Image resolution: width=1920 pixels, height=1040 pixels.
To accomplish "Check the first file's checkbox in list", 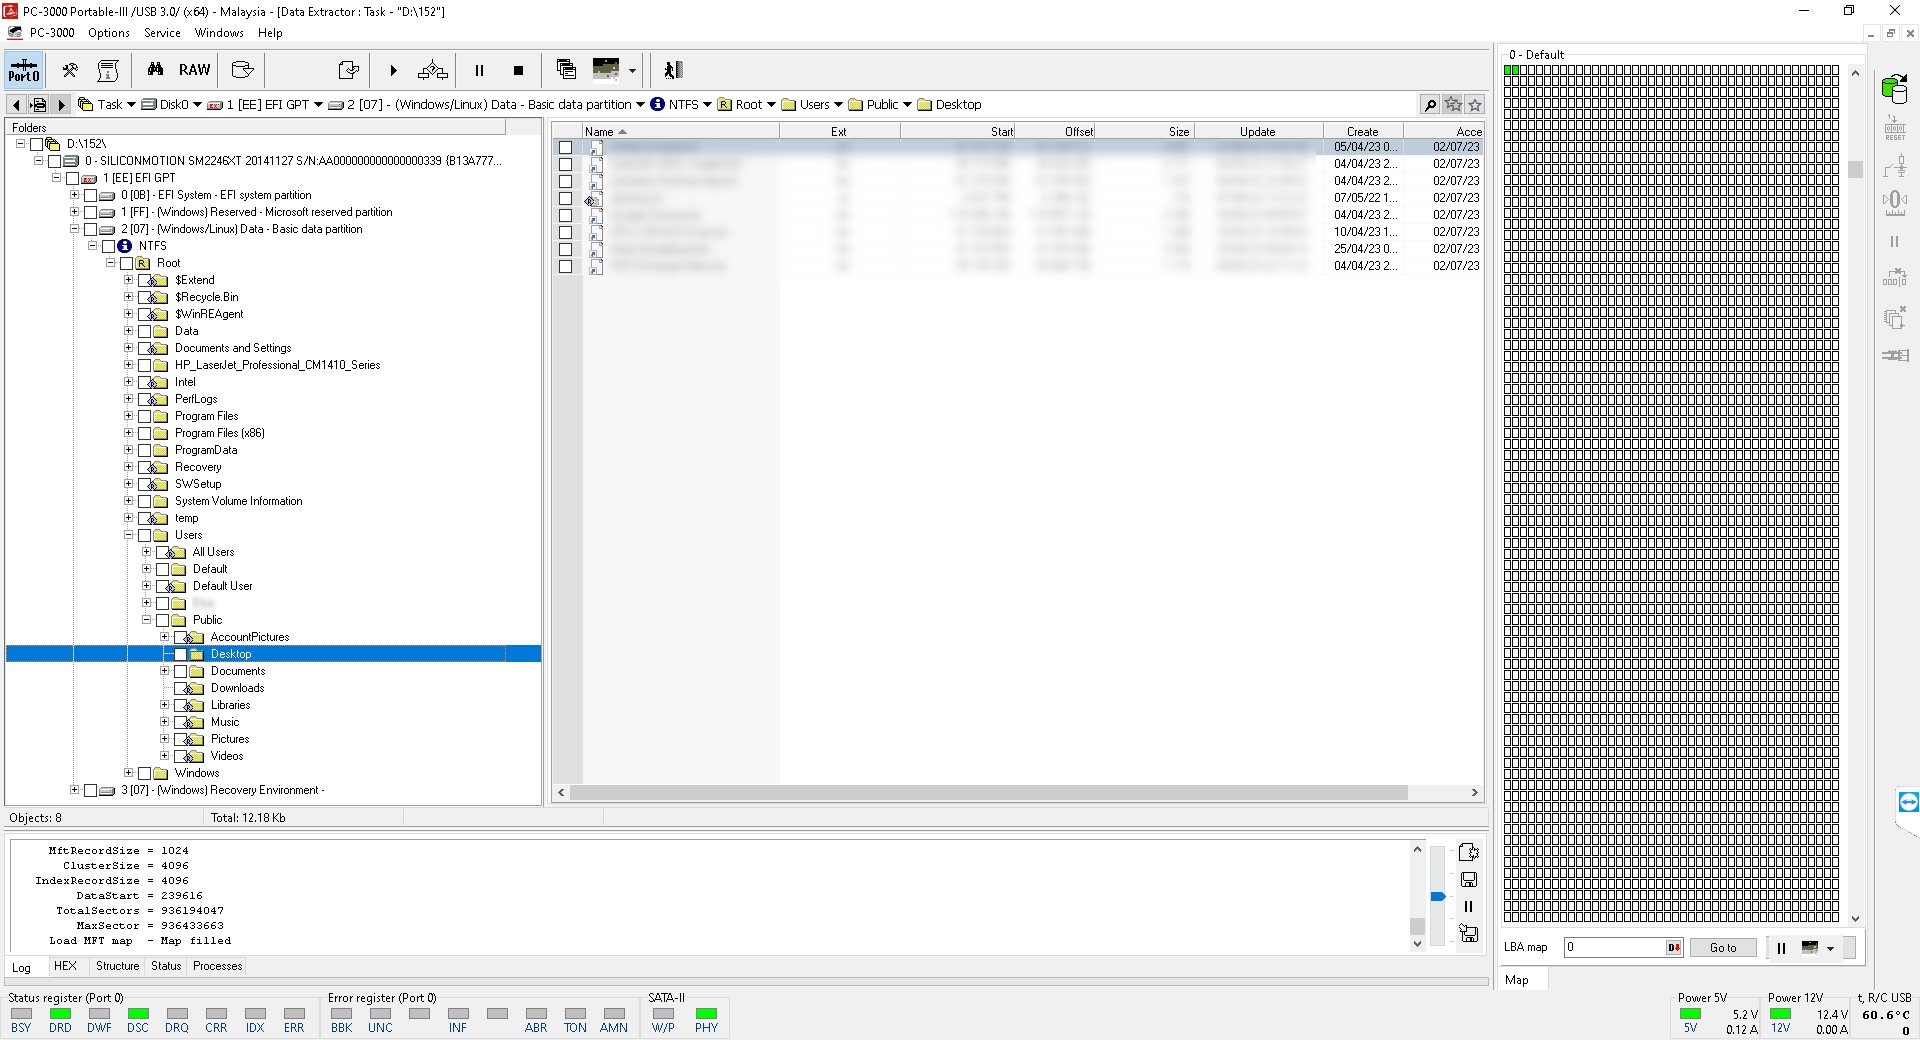I will point(566,147).
